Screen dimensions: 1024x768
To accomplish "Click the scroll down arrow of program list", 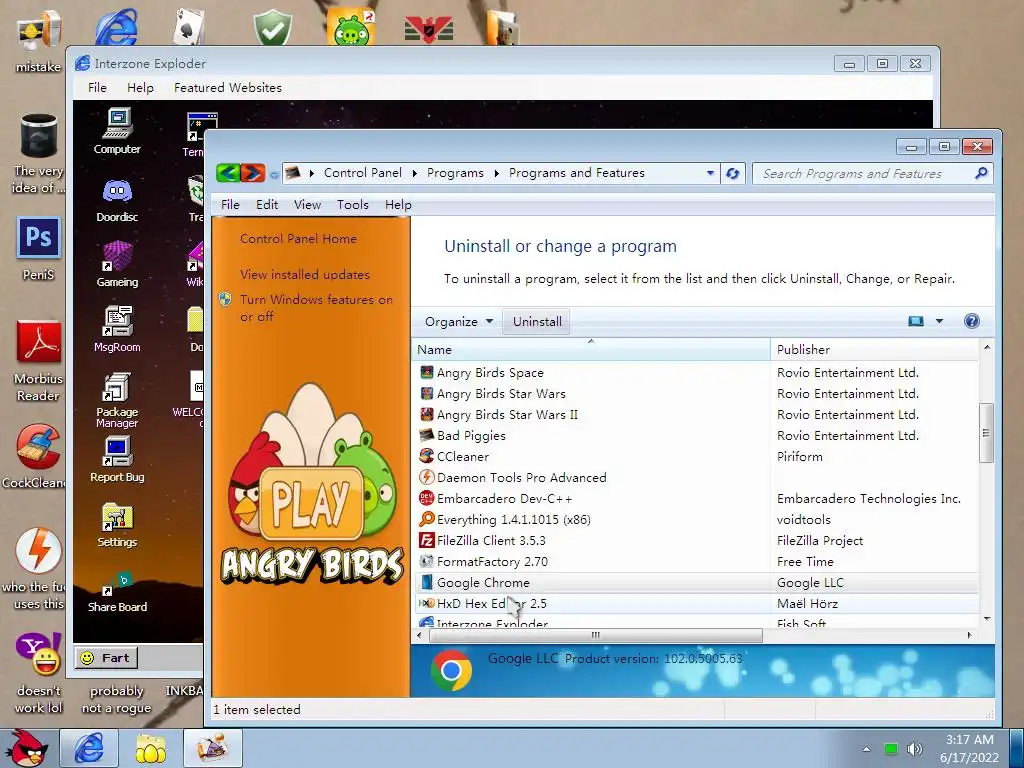I will [987, 618].
